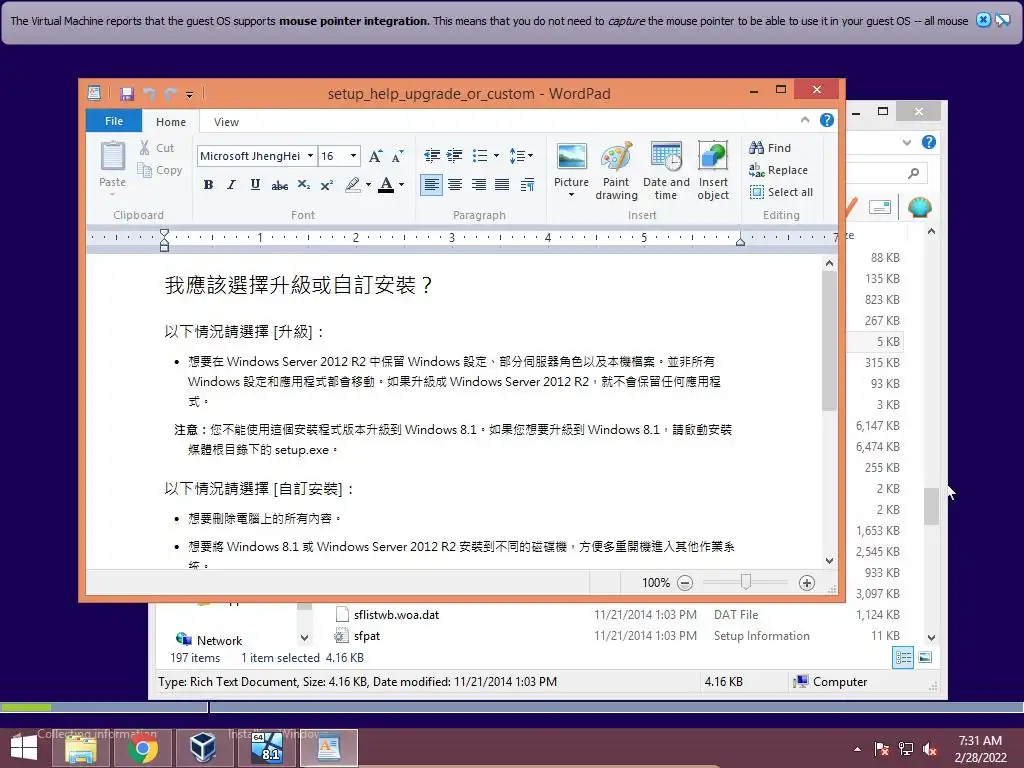The height and width of the screenshot is (768, 1024).
Task: Open VirtualBox from taskbar
Action: (203, 748)
